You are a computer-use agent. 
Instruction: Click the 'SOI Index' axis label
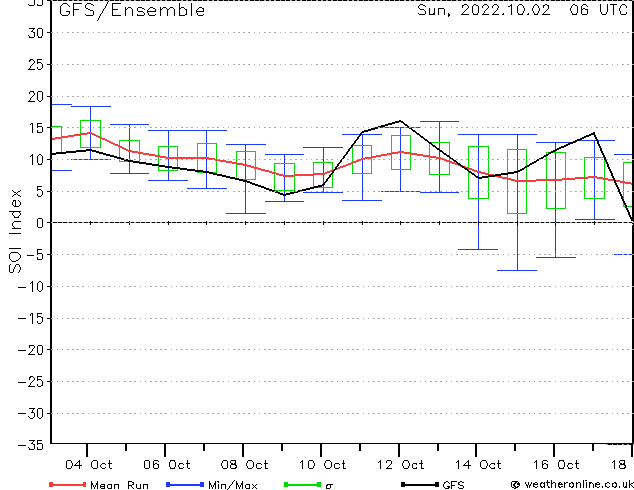point(15,231)
